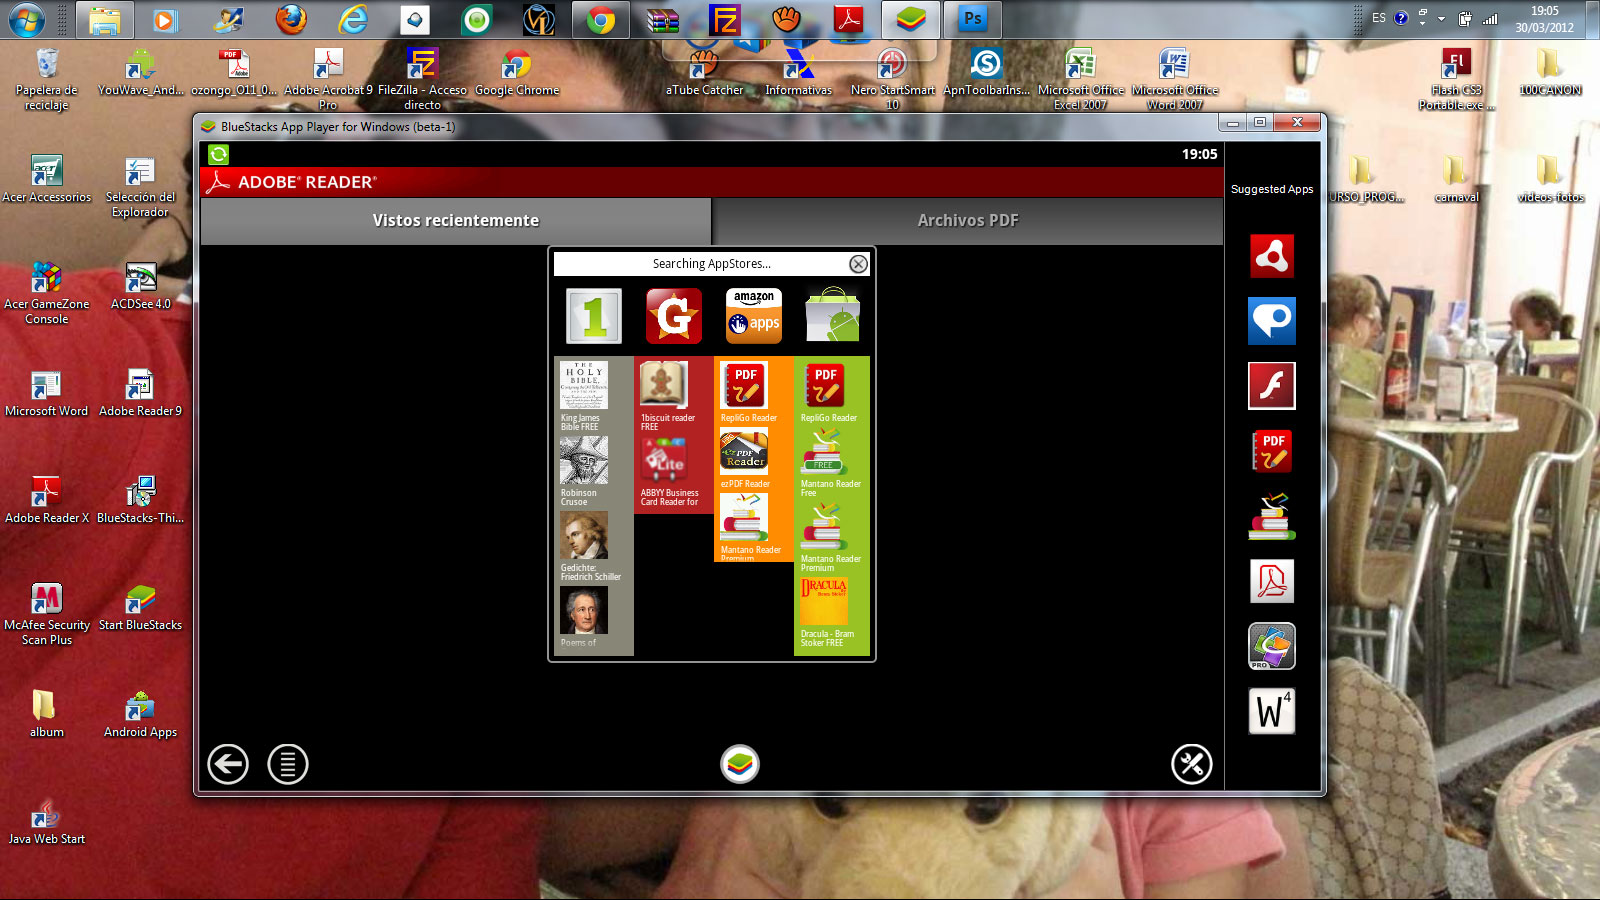Close the Searching AppStores popup
This screenshot has width=1600, height=900.
click(x=858, y=264)
